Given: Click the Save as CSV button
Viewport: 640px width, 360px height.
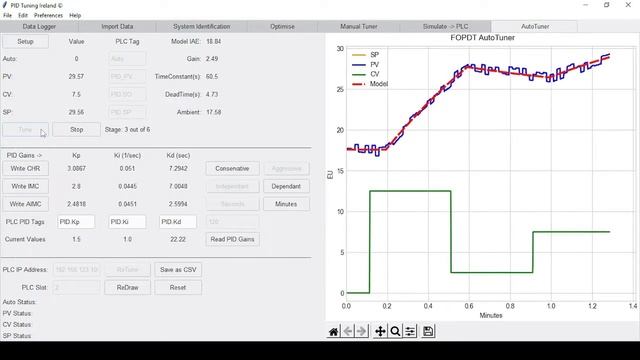Looking at the screenshot, I should tap(178, 270).
